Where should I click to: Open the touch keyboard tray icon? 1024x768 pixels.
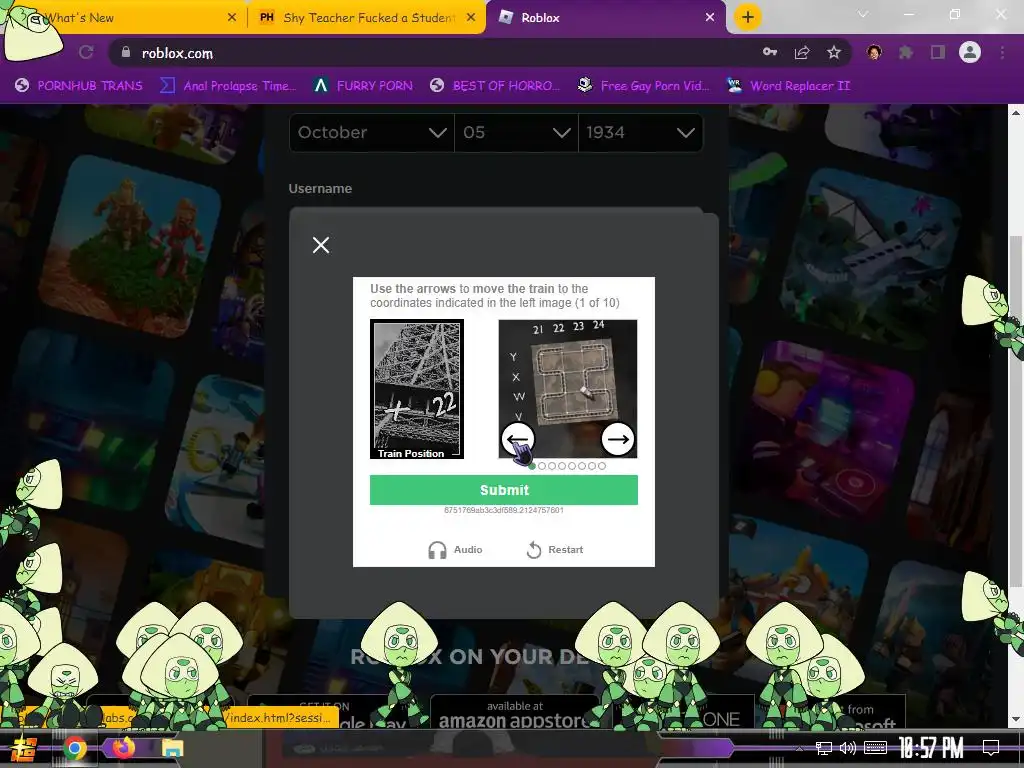click(x=875, y=748)
